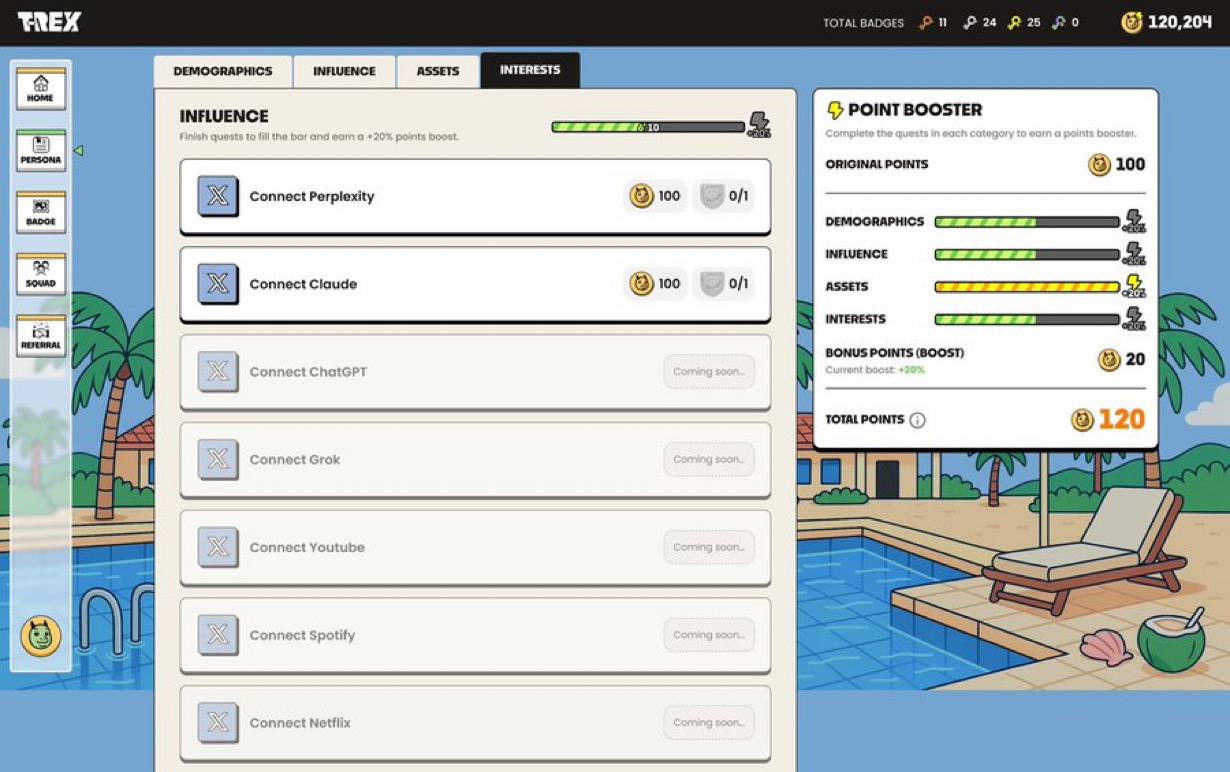
Task: Select the Interests tab
Action: tap(530, 70)
